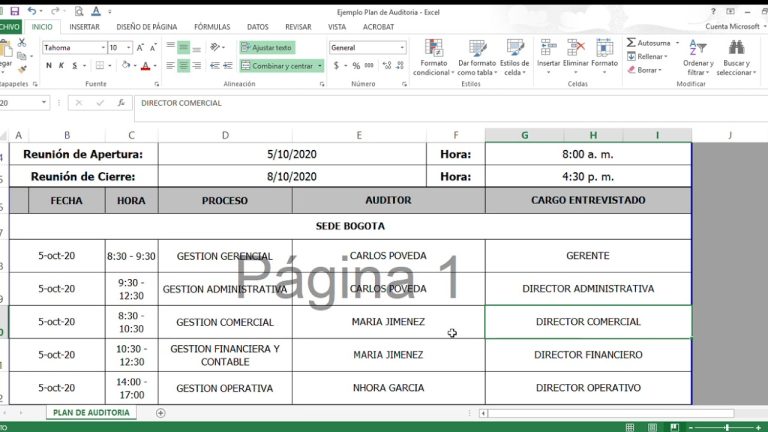Open Formato condicional icon
The width and height of the screenshot is (768, 432).
tap(434, 58)
